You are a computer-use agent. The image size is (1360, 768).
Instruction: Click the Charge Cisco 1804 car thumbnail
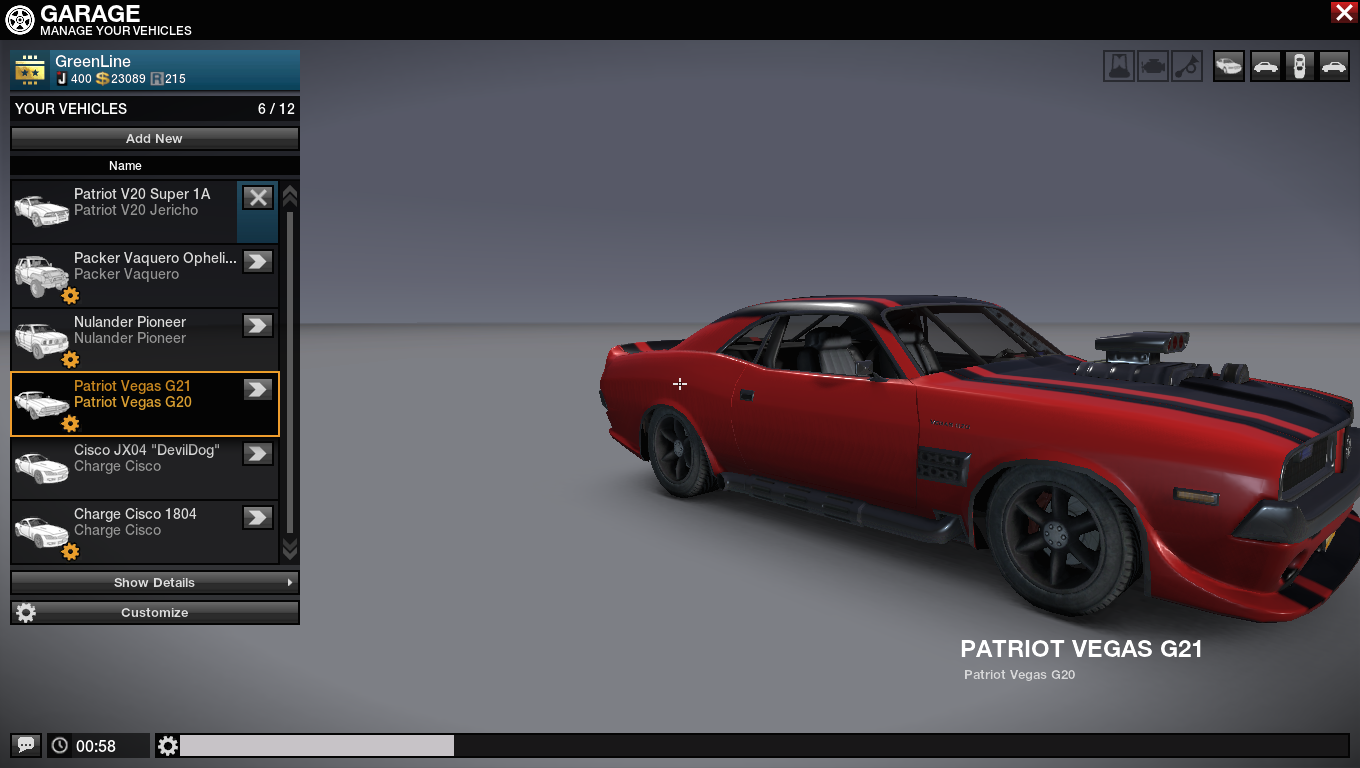41,531
